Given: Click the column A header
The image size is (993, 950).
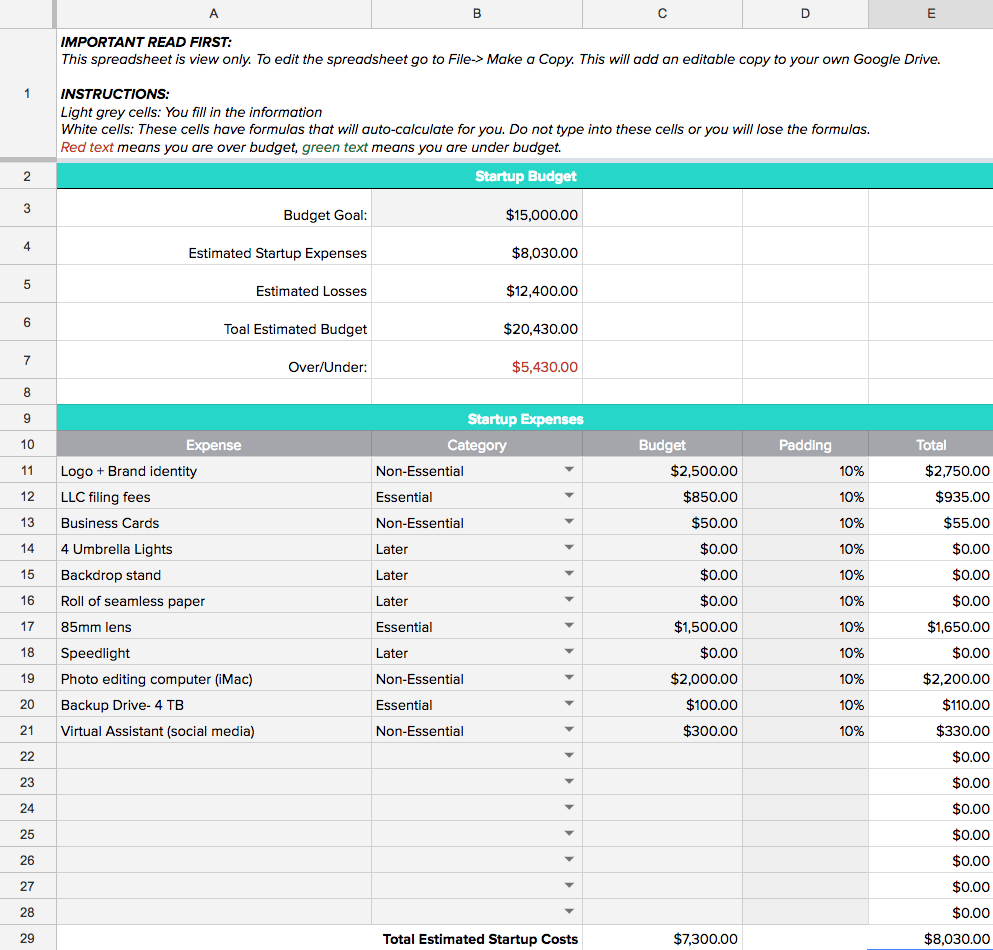Looking at the screenshot, I should [x=213, y=14].
